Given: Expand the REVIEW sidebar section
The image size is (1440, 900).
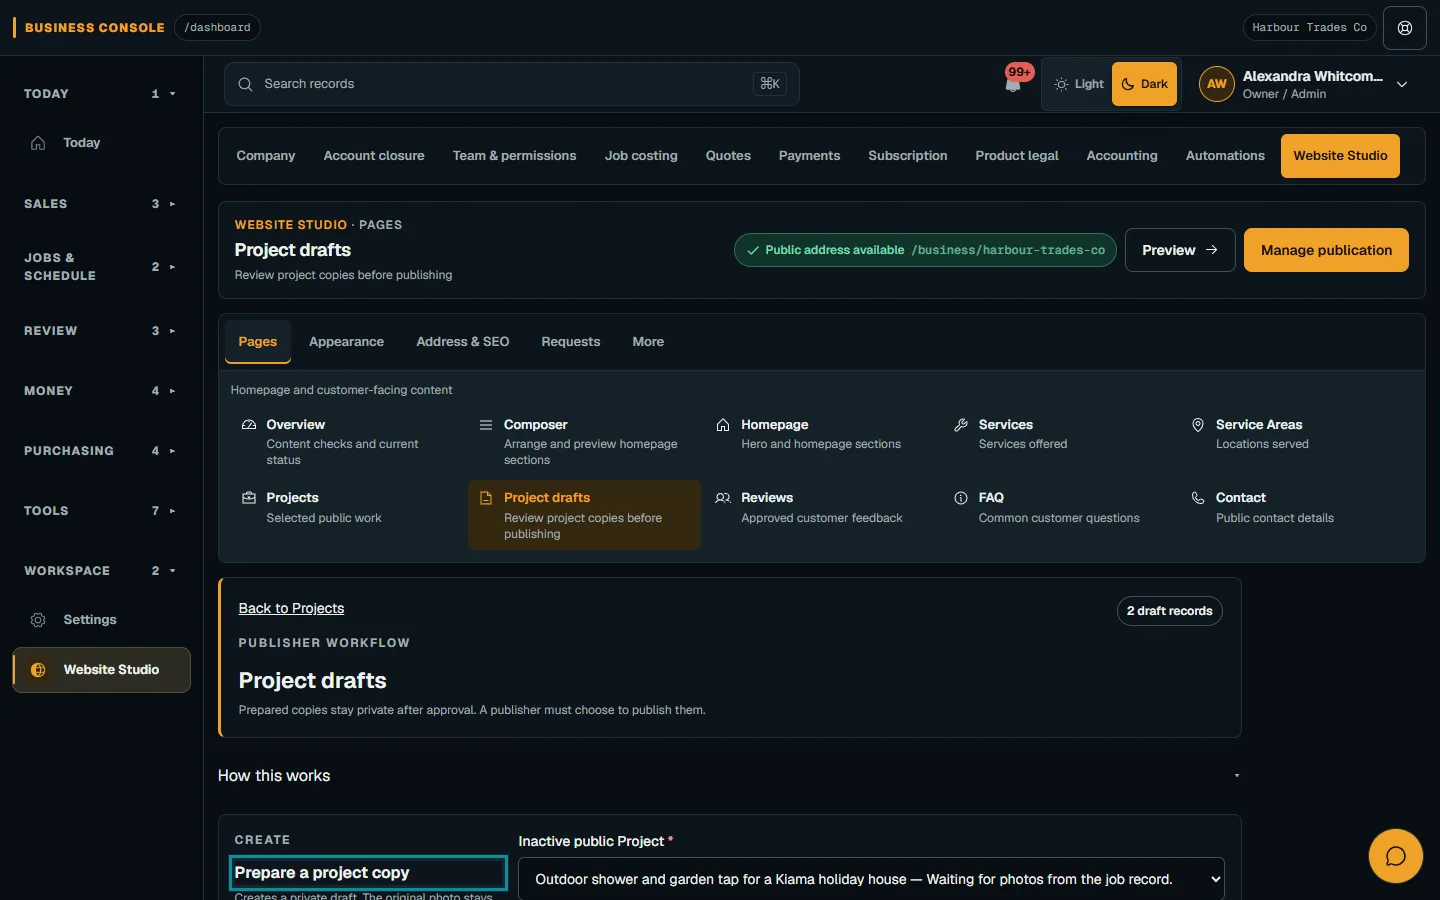Looking at the screenshot, I should pyautogui.click(x=100, y=331).
